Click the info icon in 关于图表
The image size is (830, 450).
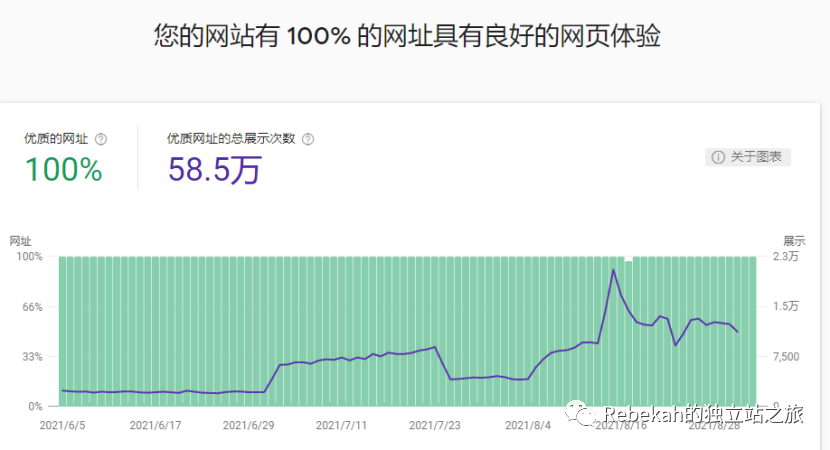coord(717,157)
